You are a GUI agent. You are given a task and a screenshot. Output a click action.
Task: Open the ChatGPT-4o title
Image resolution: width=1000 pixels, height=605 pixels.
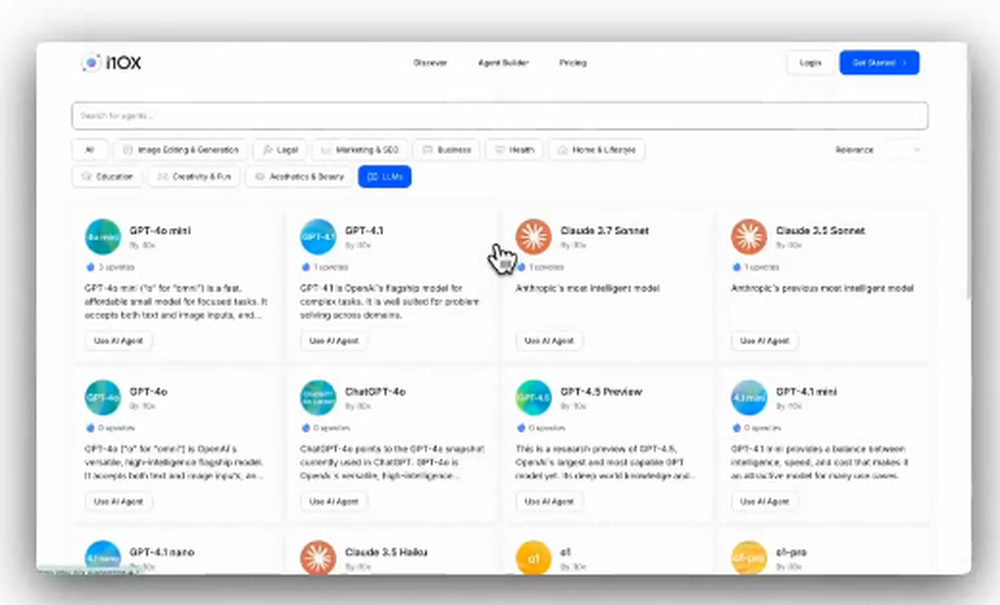(x=375, y=391)
